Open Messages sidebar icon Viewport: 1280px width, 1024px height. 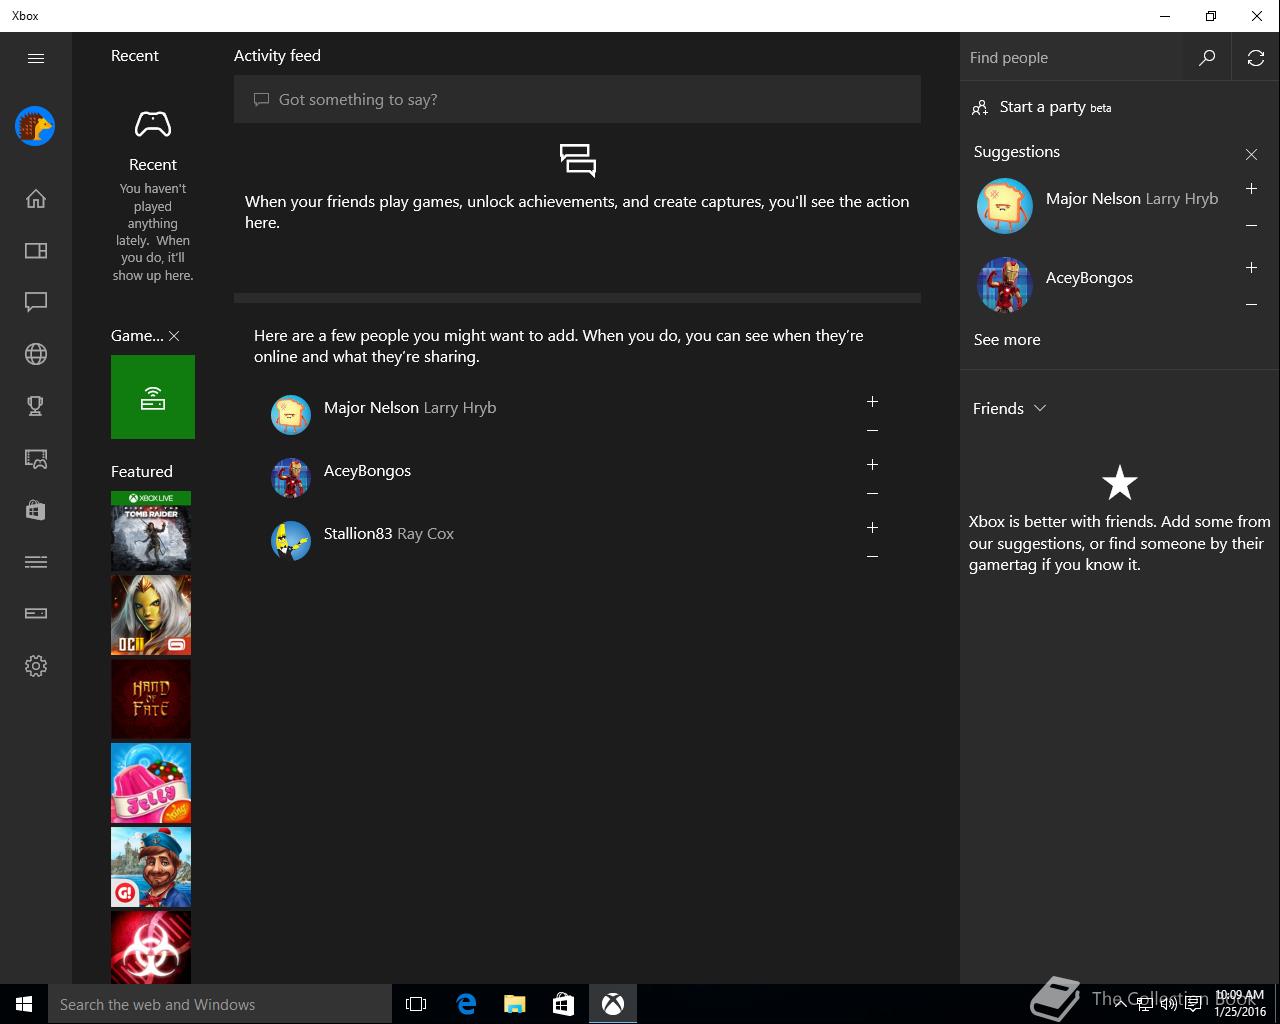pos(36,302)
